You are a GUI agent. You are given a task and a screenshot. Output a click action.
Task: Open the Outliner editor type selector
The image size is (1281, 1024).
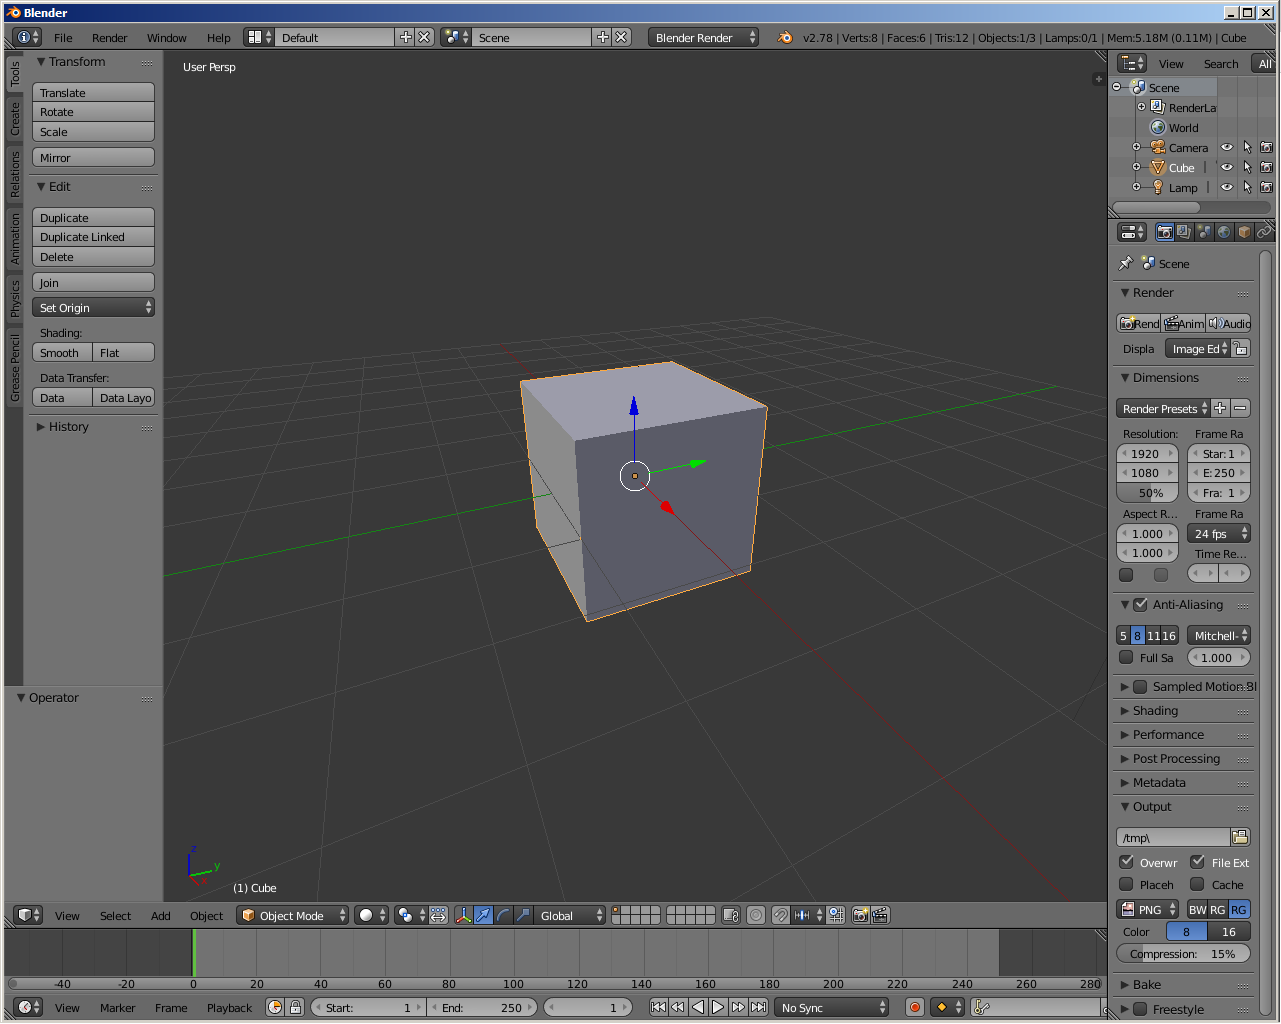[1132, 63]
